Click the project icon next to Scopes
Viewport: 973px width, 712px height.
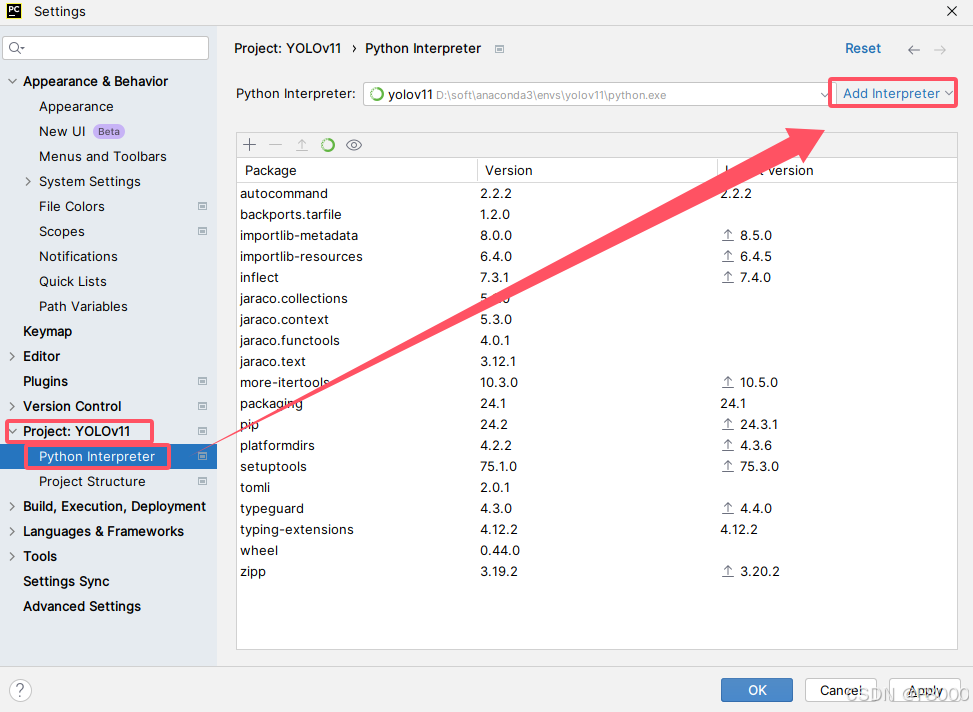(202, 231)
